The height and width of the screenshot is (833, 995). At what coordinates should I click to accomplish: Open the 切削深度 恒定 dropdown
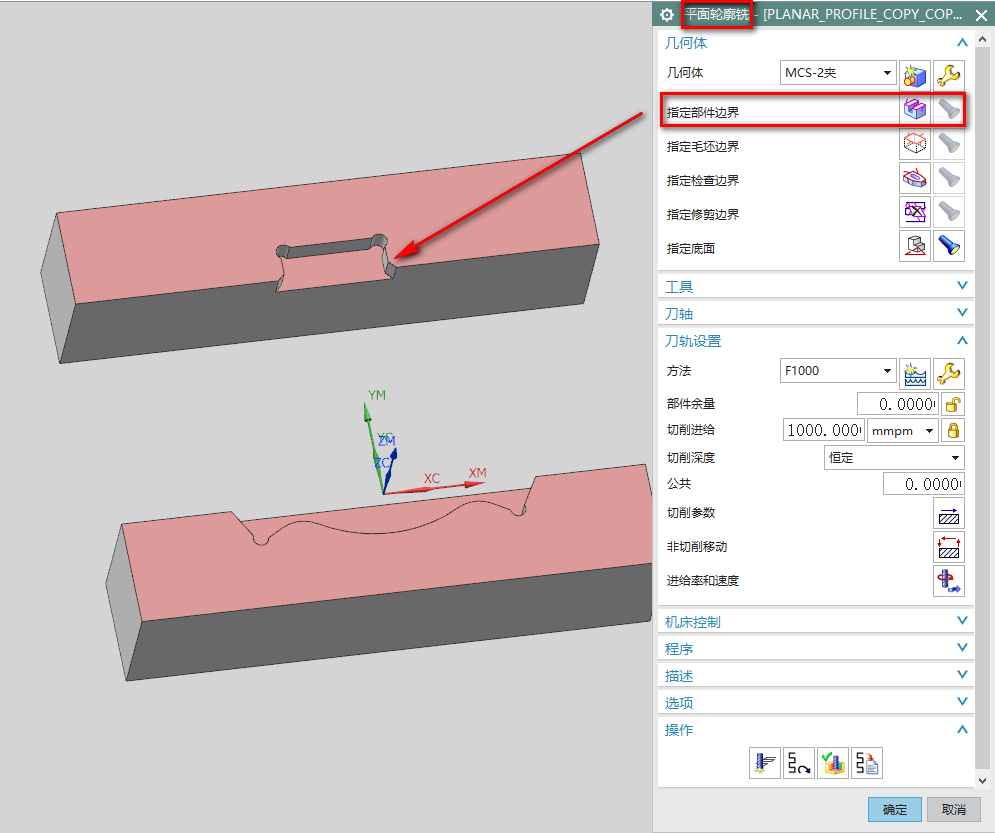893,457
